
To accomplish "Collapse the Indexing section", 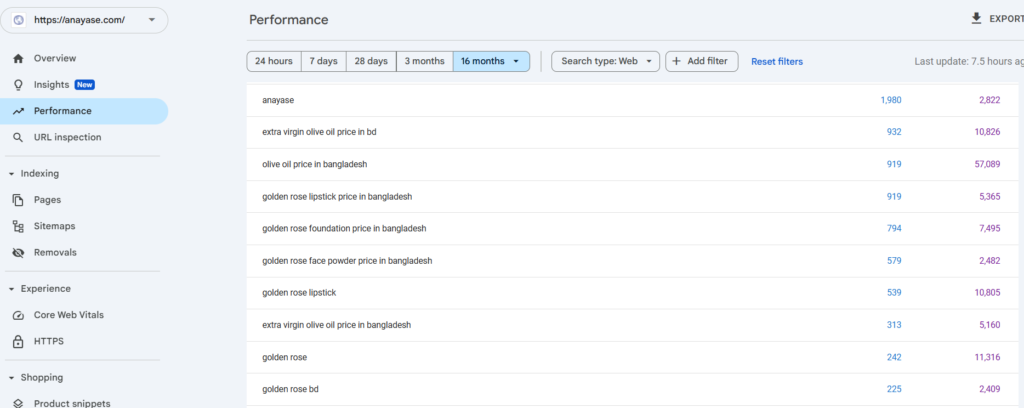I will coord(11,174).
